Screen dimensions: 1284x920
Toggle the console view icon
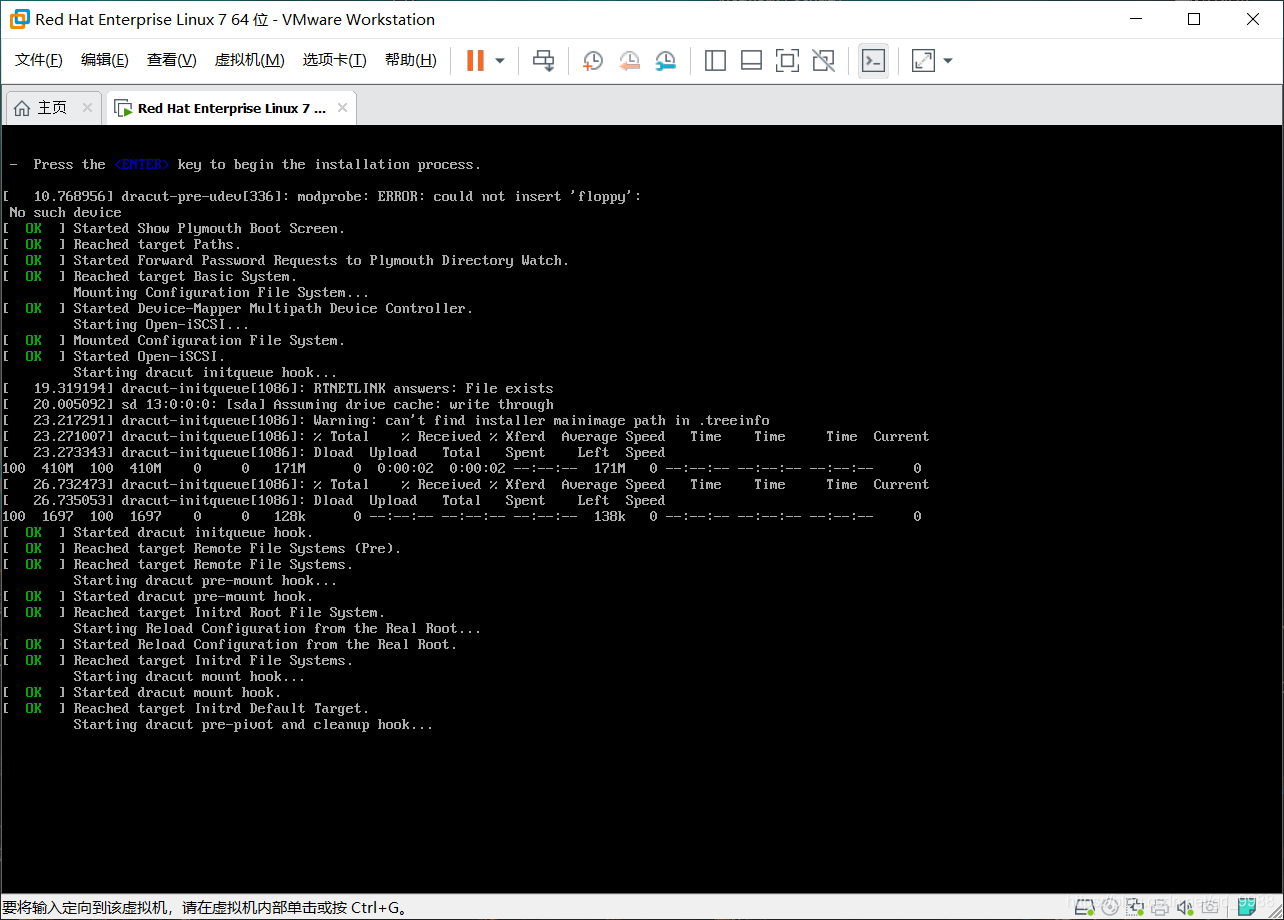point(873,61)
